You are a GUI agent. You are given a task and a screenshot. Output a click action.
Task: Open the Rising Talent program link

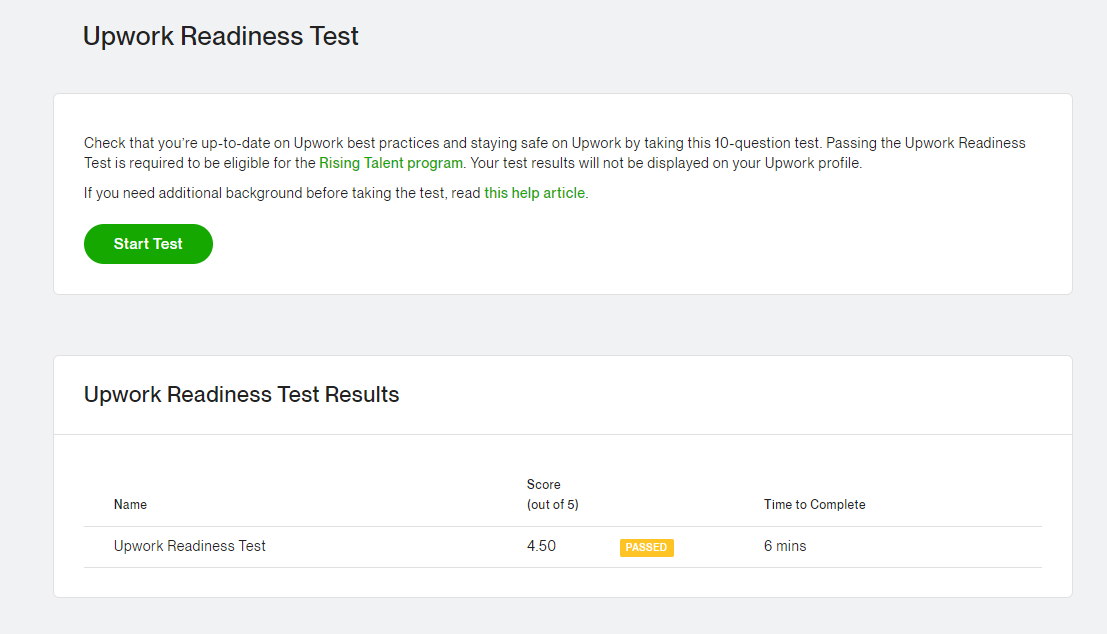[x=391, y=163]
